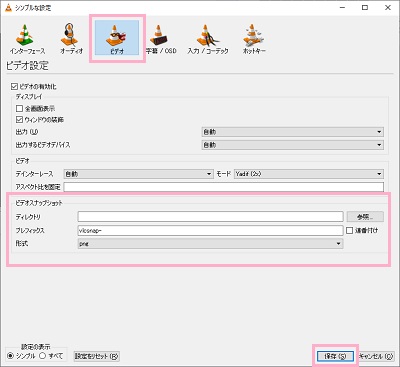Open the 字幕 / OSD settings category

click(161, 39)
